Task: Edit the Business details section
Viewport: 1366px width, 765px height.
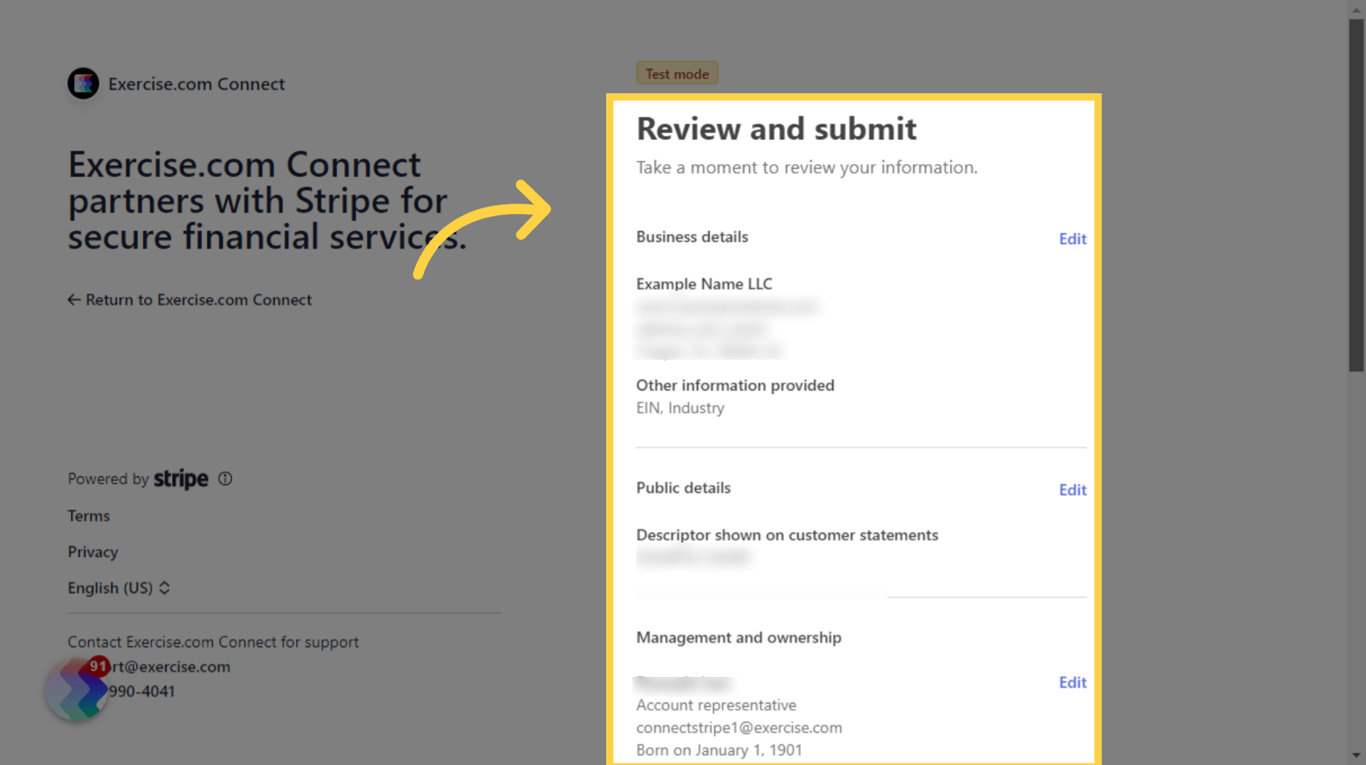Action: tap(1072, 238)
